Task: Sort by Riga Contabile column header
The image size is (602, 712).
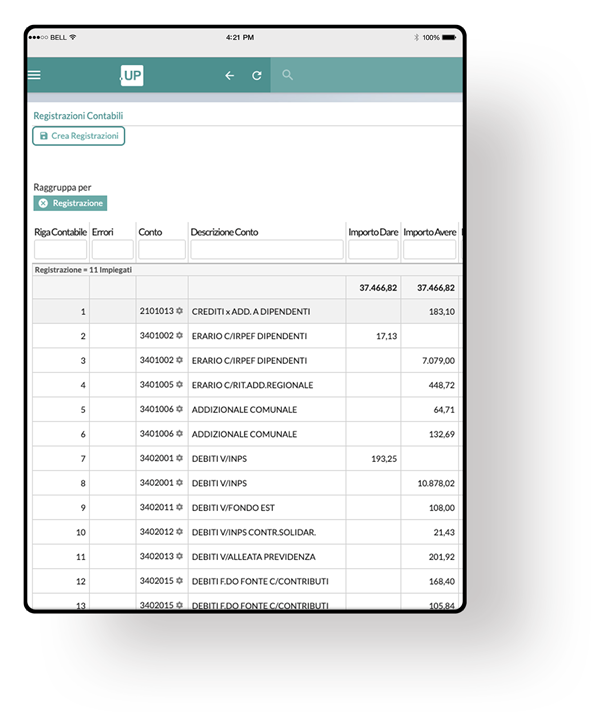Action: coord(60,232)
